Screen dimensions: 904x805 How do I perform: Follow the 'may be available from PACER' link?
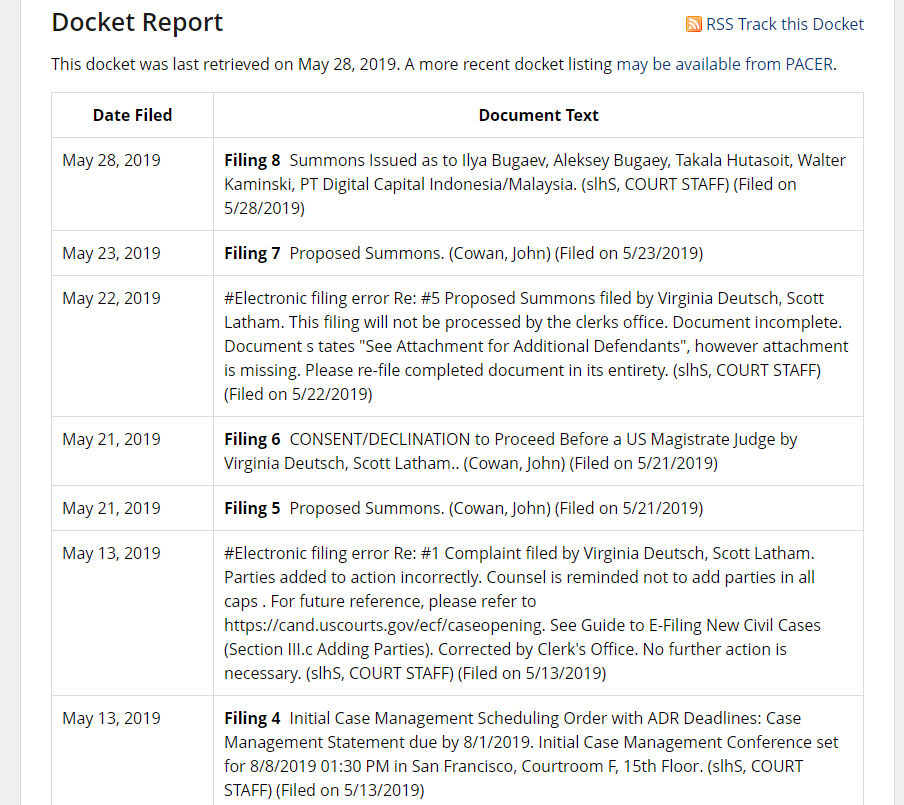tap(724, 64)
